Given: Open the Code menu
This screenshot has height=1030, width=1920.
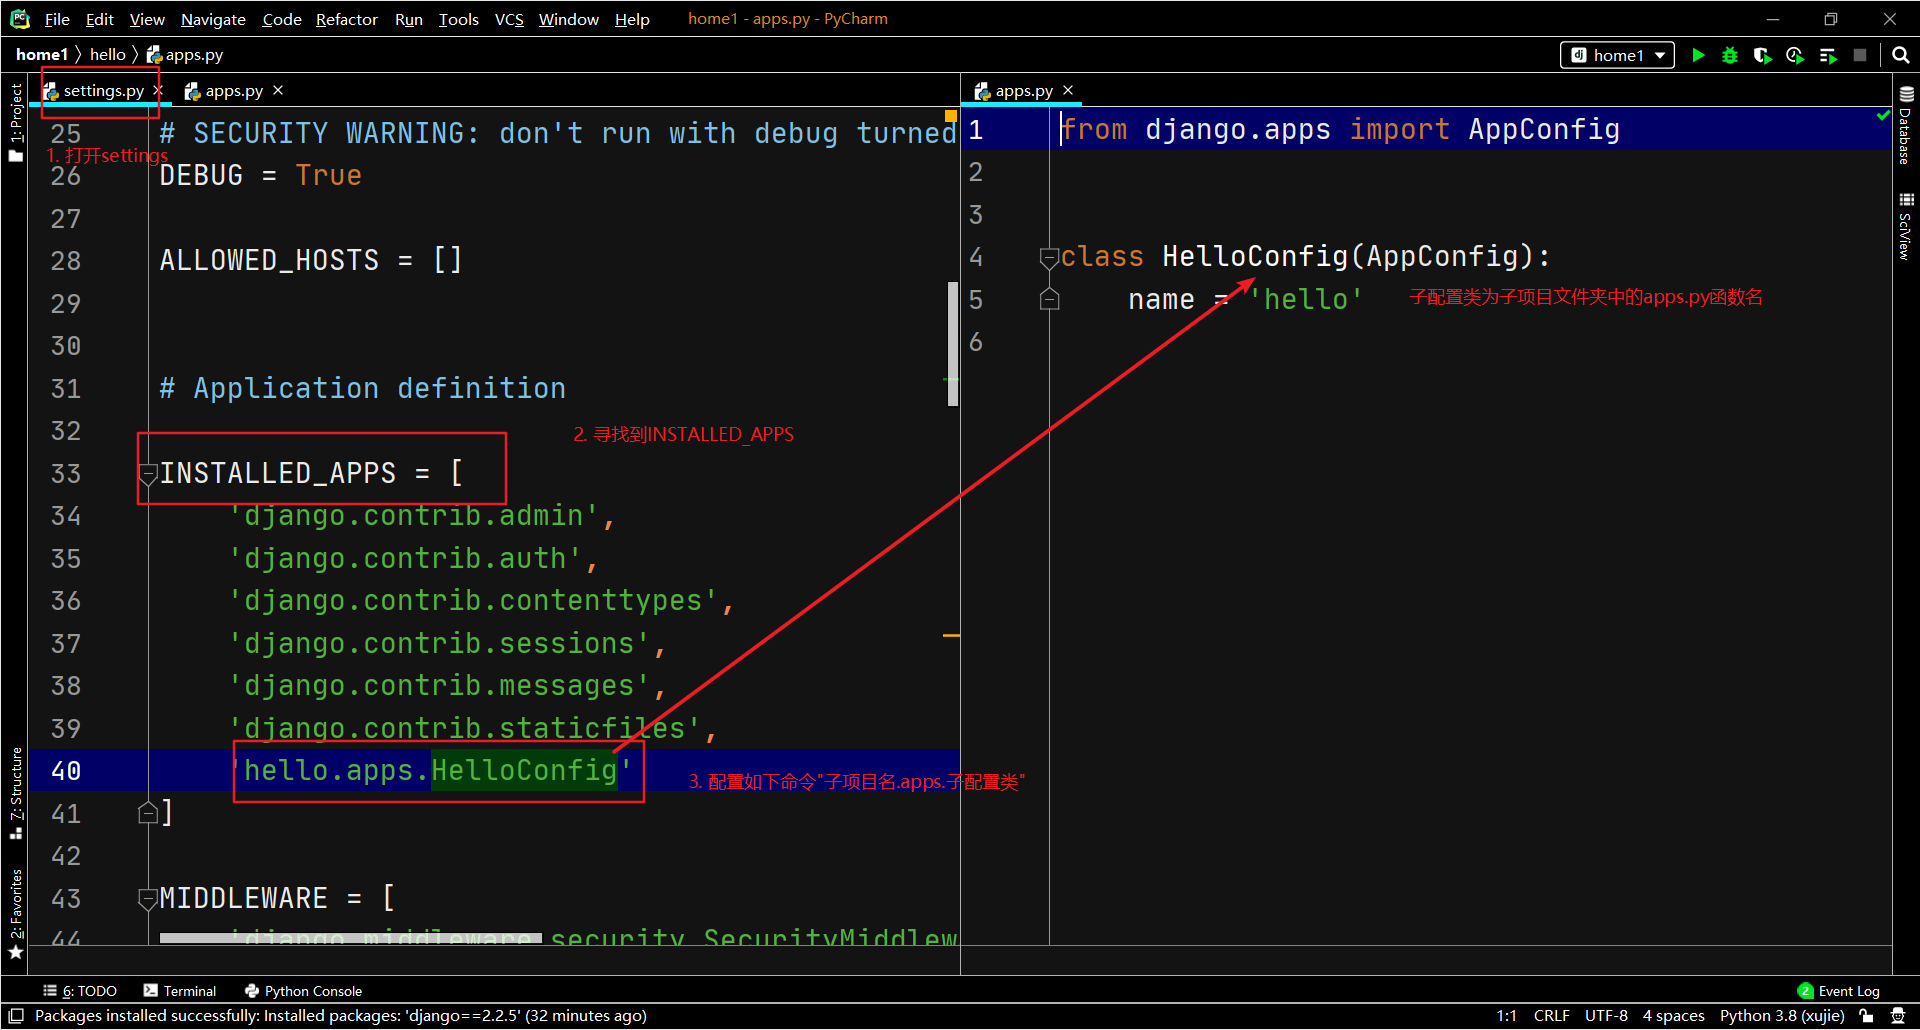Looking at the screenshot, I should [x=282, y=19].
